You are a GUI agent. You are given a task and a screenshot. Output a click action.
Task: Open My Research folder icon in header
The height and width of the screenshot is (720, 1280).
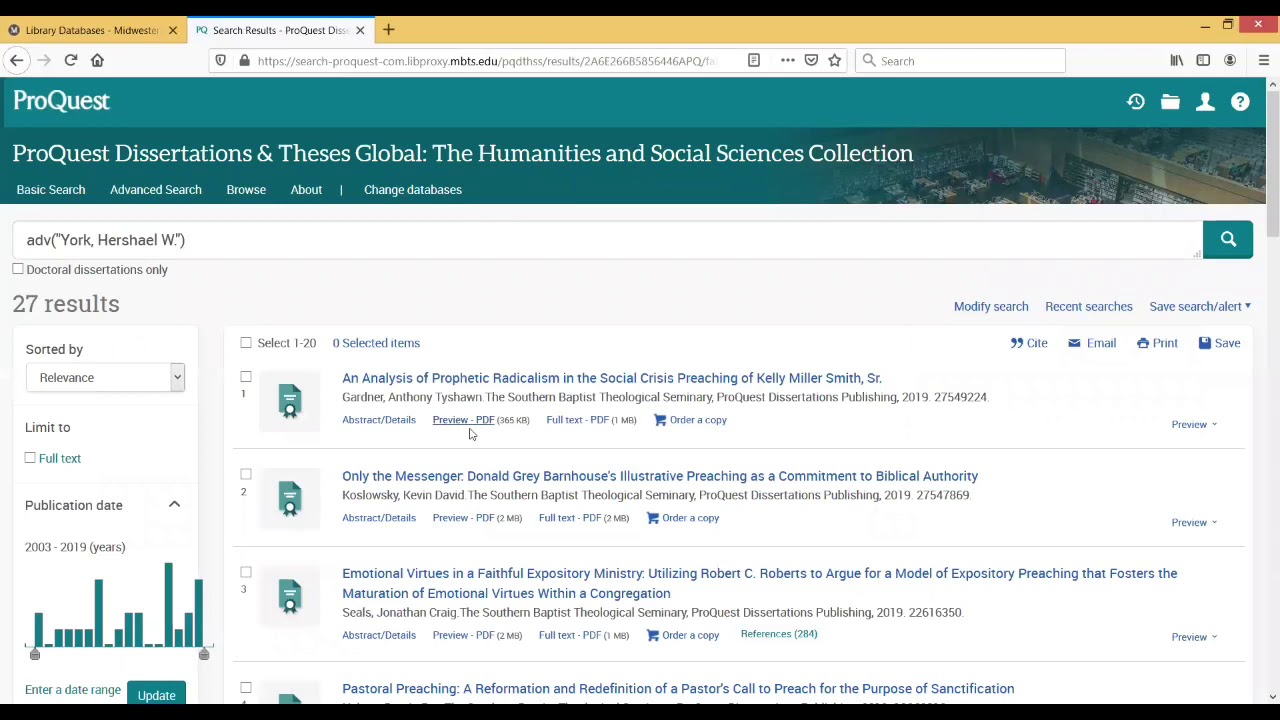coord(1170,101)
